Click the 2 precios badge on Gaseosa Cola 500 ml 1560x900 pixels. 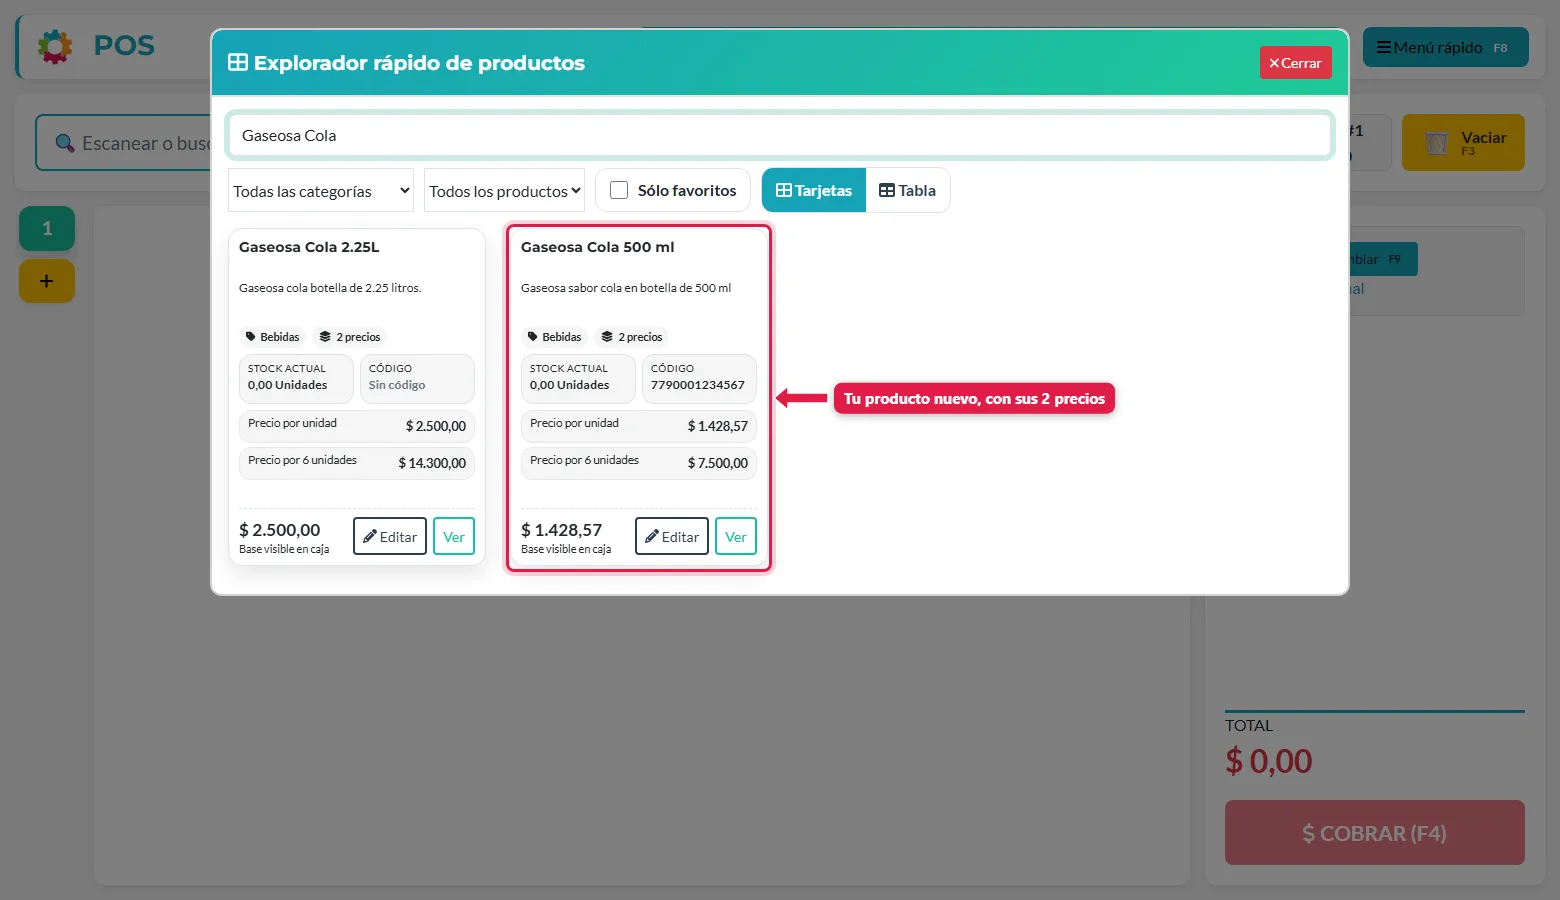pyautogui.click(x=632, y=337)
